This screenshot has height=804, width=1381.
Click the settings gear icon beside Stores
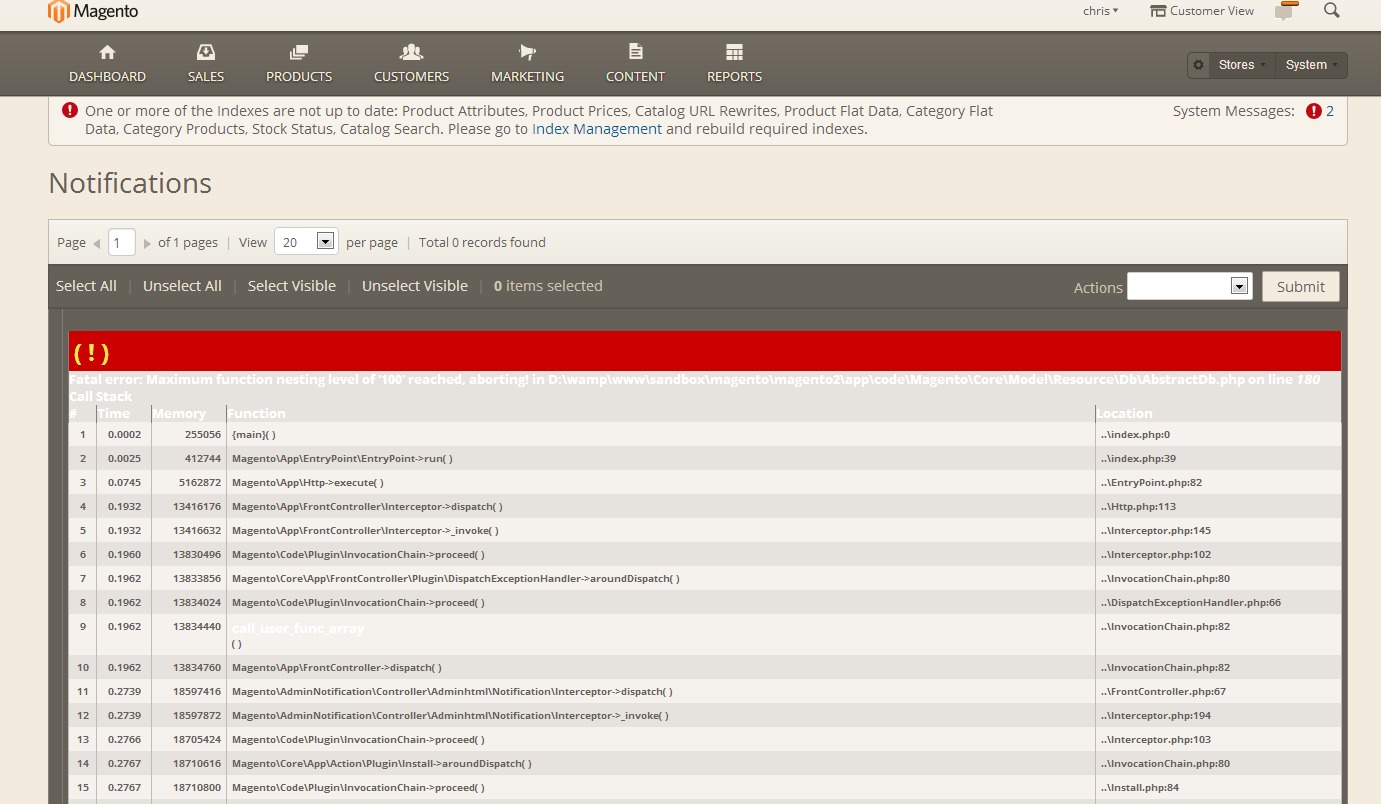(x=1199, y=65)
